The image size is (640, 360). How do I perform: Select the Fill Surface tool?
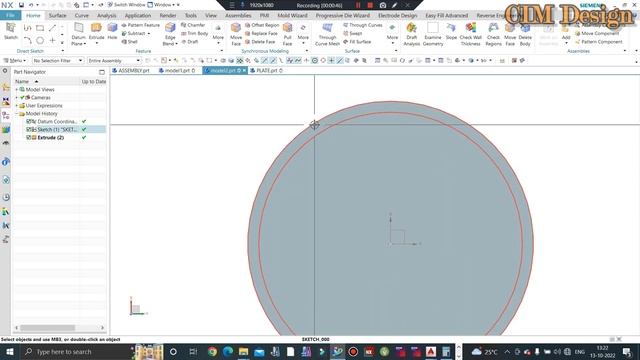point(357,42)
